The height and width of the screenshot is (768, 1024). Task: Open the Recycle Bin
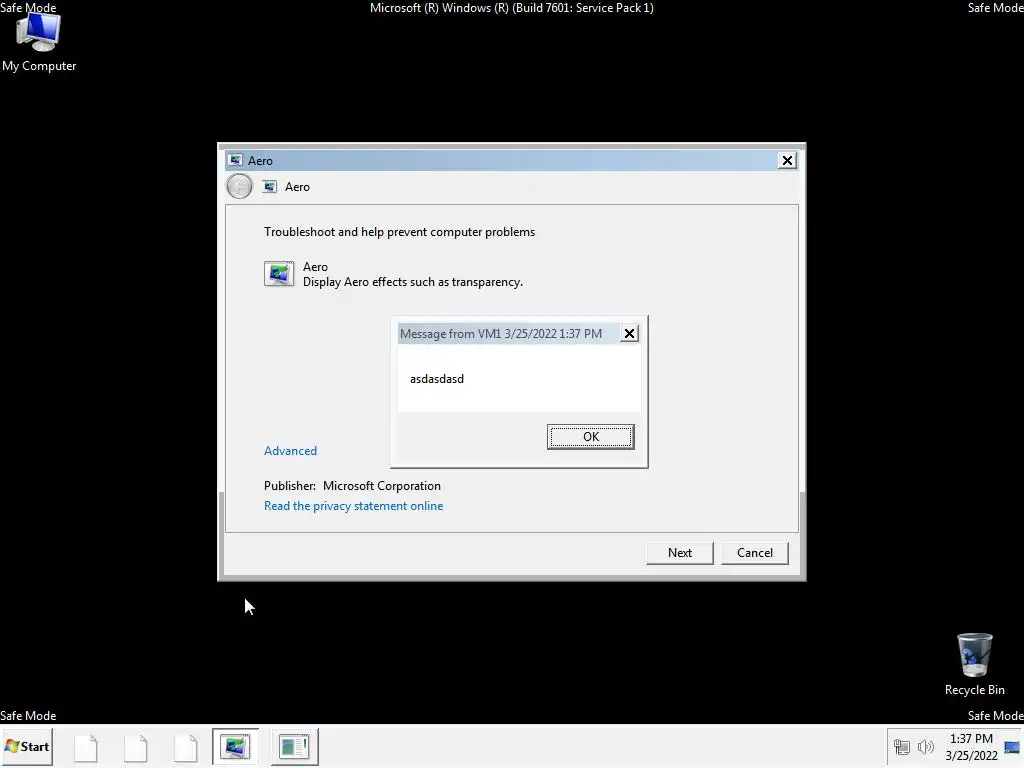pos(974,664)
